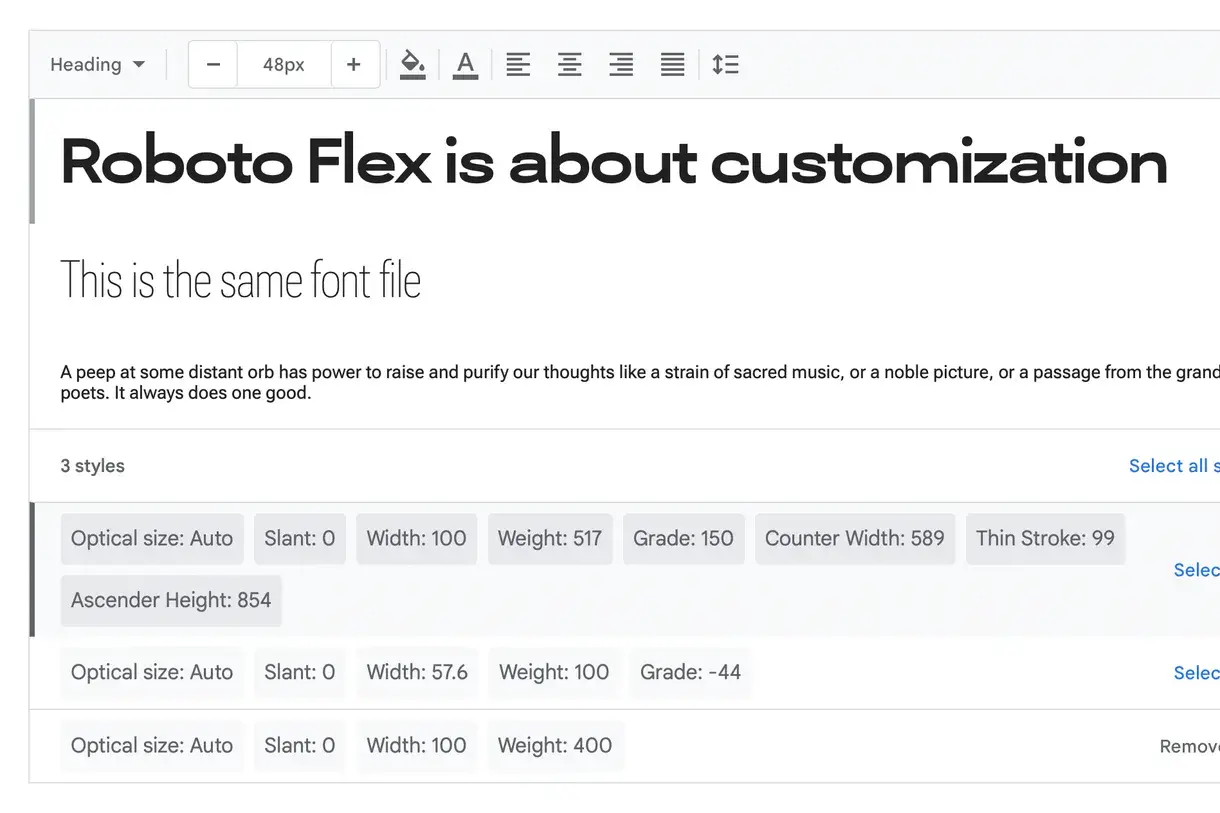Click 'This is the same font file' text
The image size is (1220, 813).
[x=241, y=280]
